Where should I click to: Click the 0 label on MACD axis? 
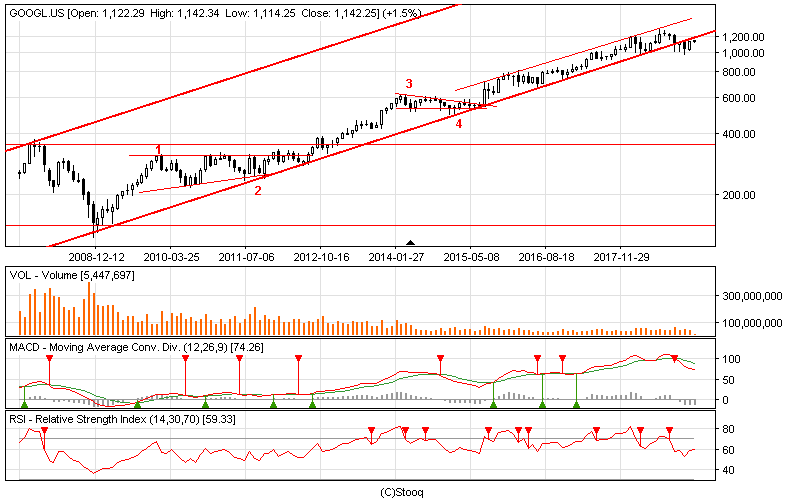[726, 401]
